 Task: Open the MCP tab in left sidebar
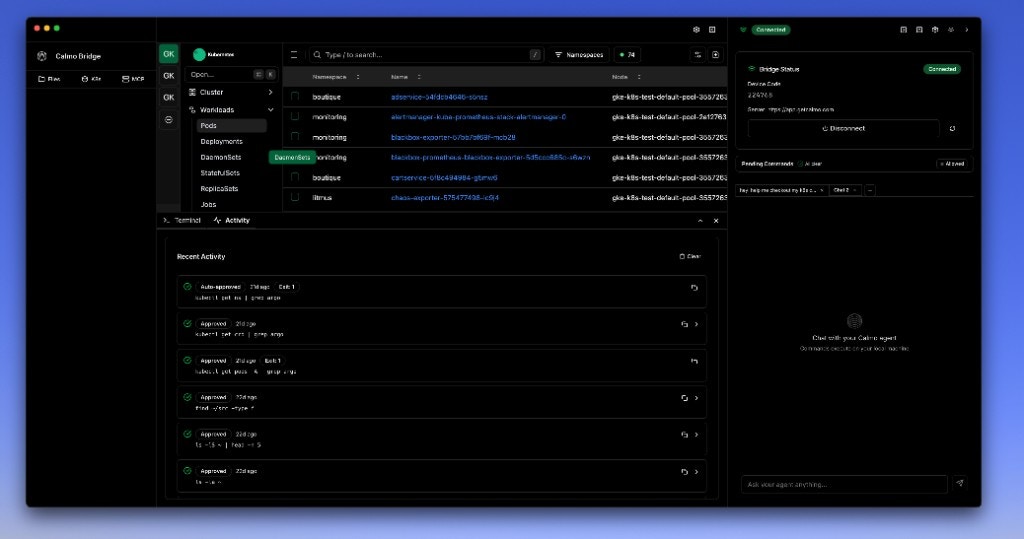[133, 79]
